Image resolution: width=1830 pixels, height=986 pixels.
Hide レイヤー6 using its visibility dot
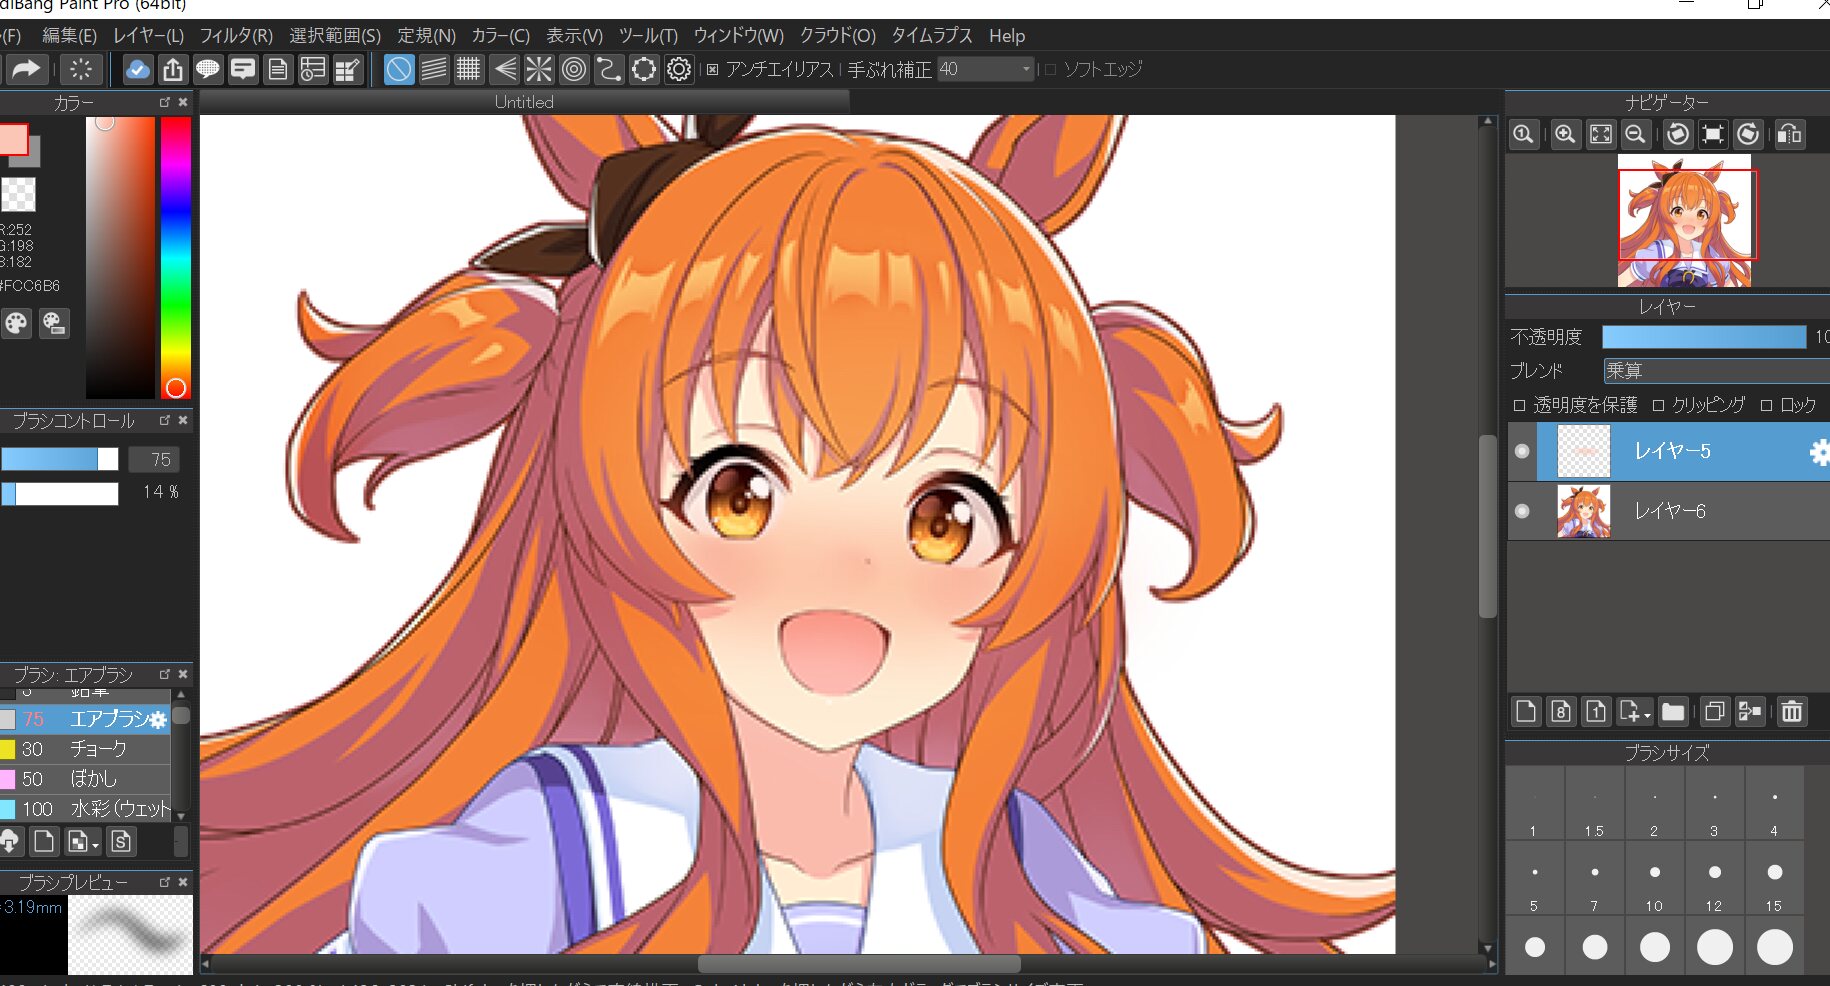pos(1522,511)
